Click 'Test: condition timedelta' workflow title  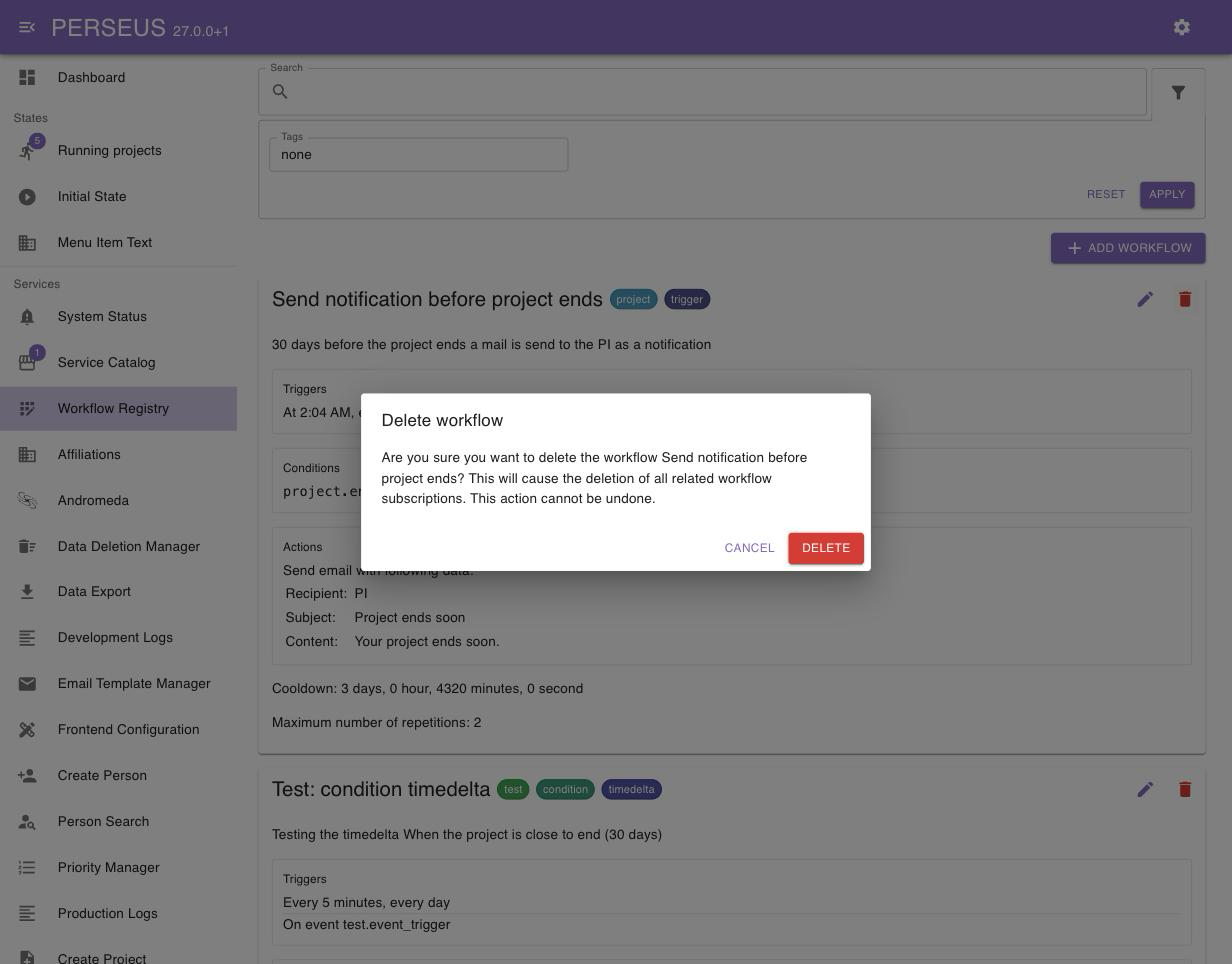(381, 789)
